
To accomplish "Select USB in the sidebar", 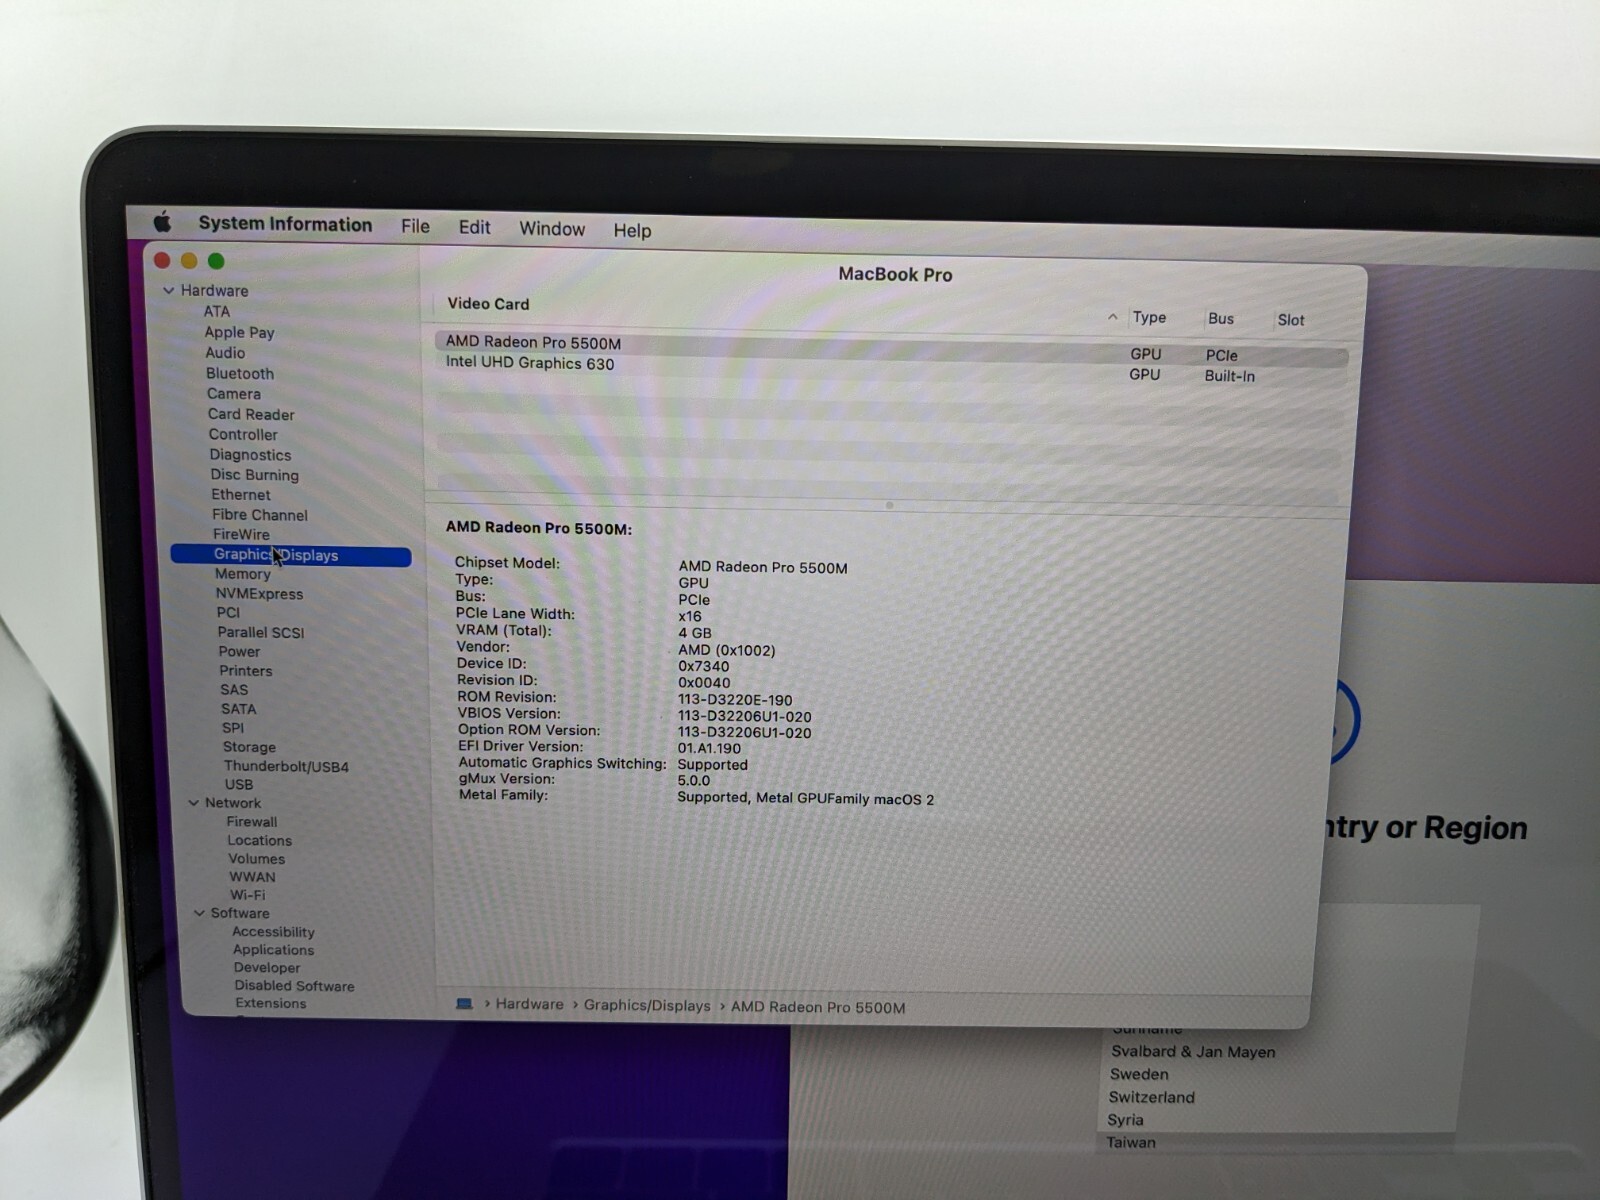I will point(239,785).
